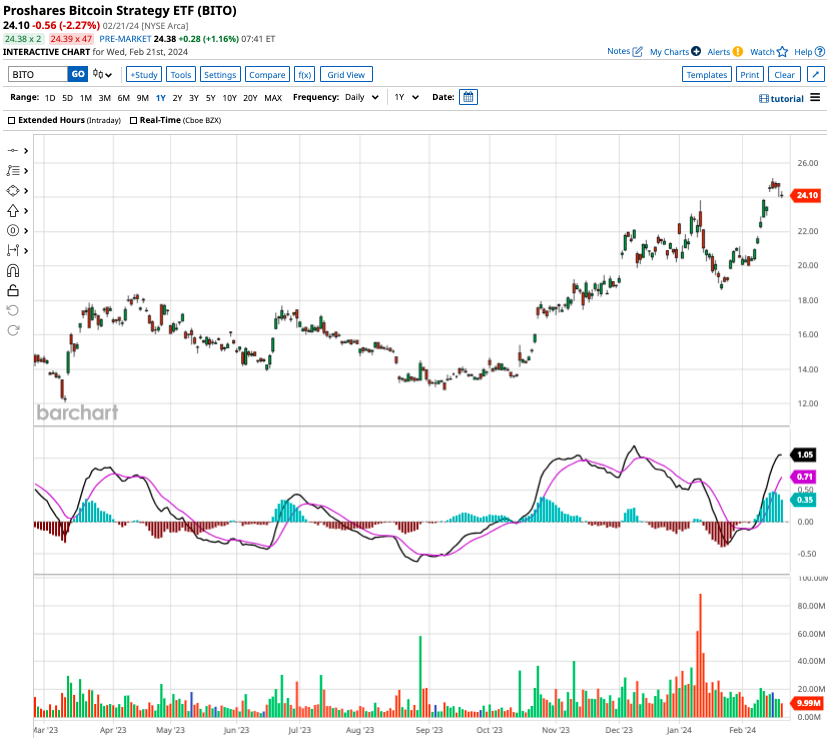Enable Extended Hours checkbox
Viewport: 838px width, 745px height.
coord(12,120)
